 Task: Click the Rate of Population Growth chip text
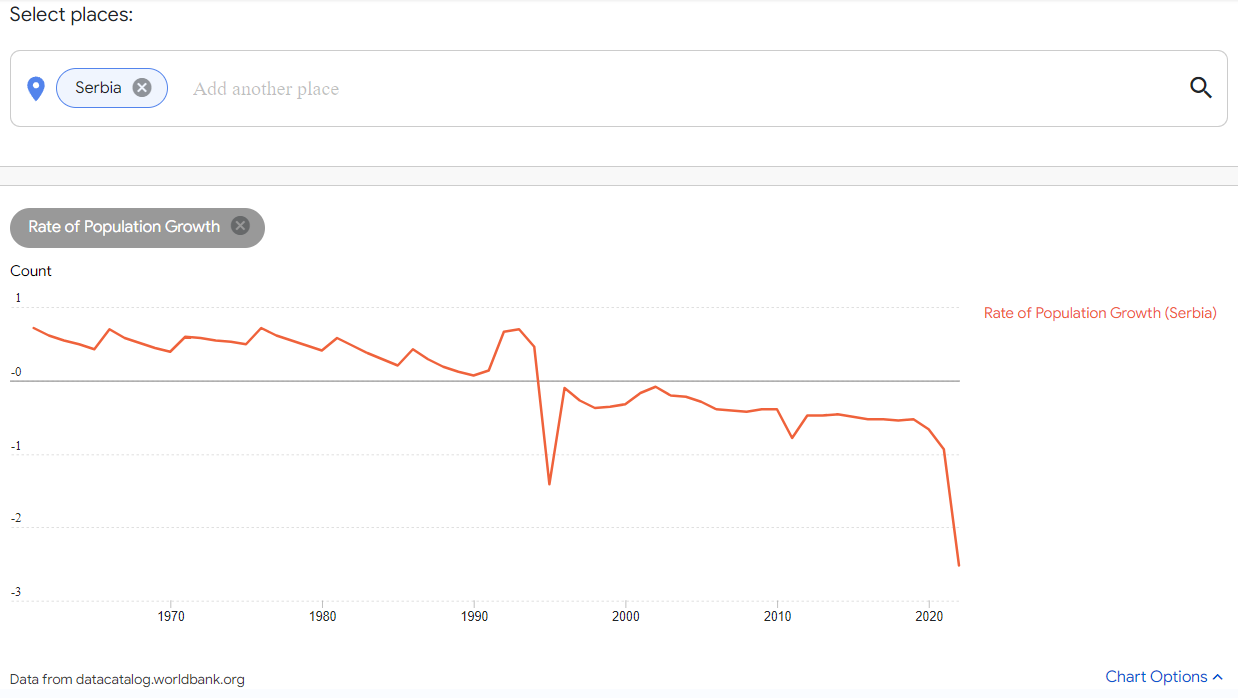coord(124,227)
